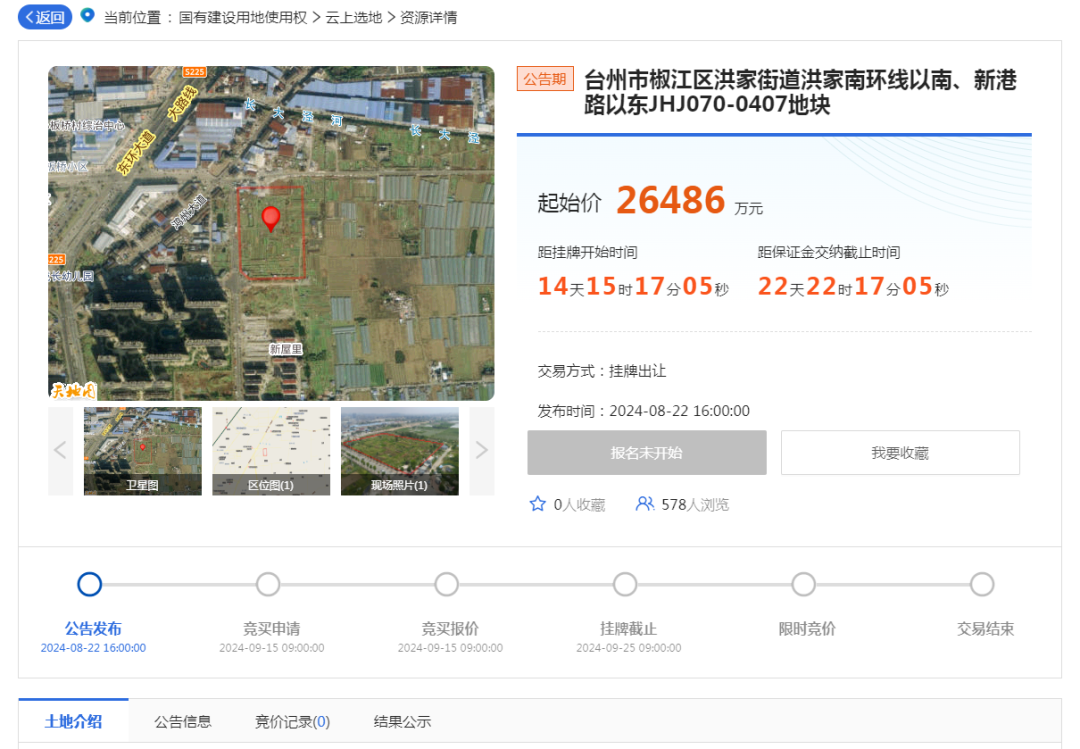The height and width of the screenshot is (749, 1080).
Task: Click the 公告发布 timeline step circle
Action: [90, 584]
